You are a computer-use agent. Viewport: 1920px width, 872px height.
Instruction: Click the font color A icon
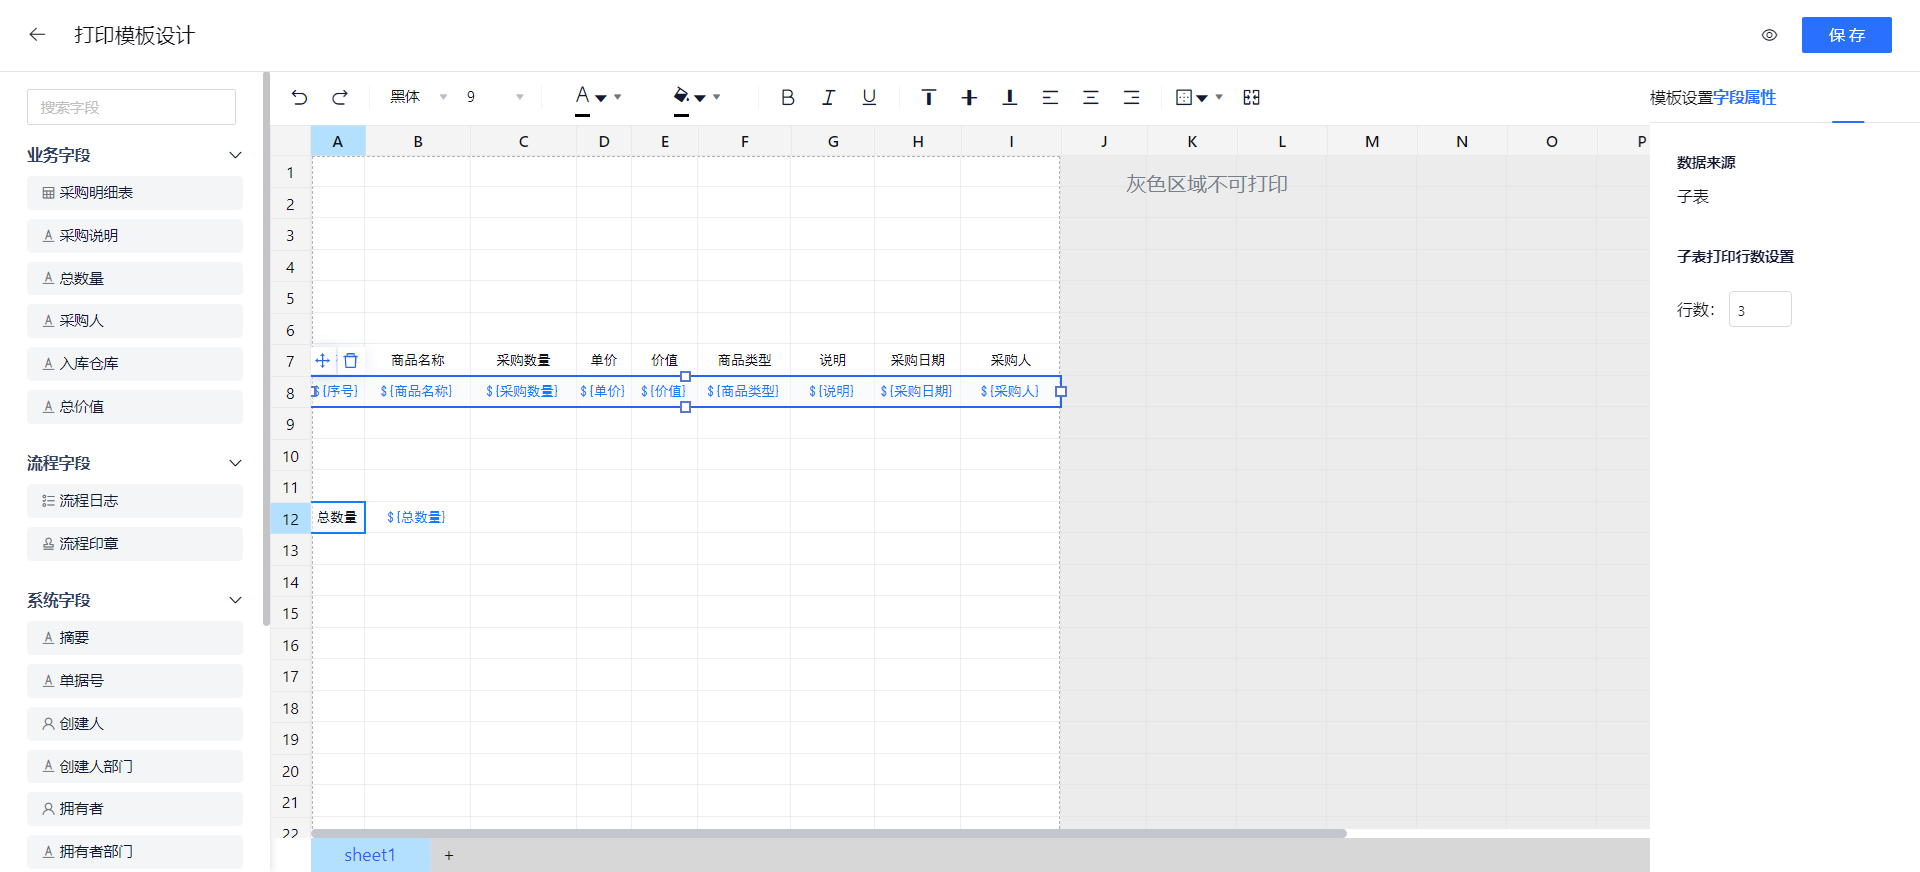pos(583,97)
